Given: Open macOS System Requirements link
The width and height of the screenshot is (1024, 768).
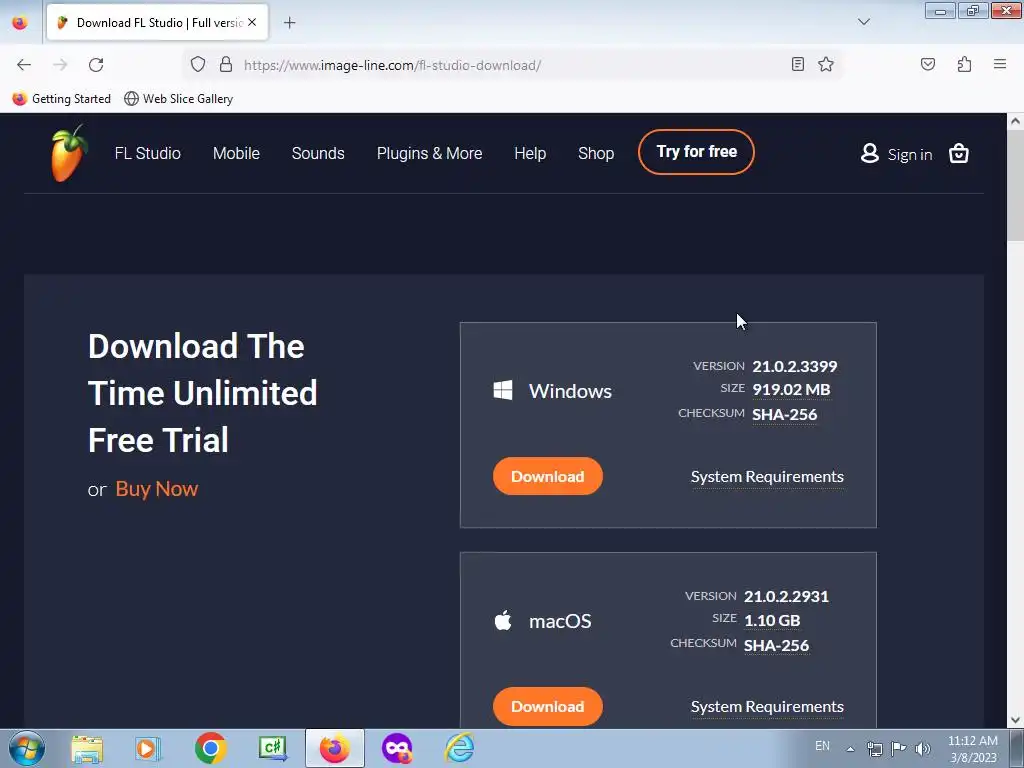Looking at the screenshot, I should pyautogui.click(x=767, y=707).
